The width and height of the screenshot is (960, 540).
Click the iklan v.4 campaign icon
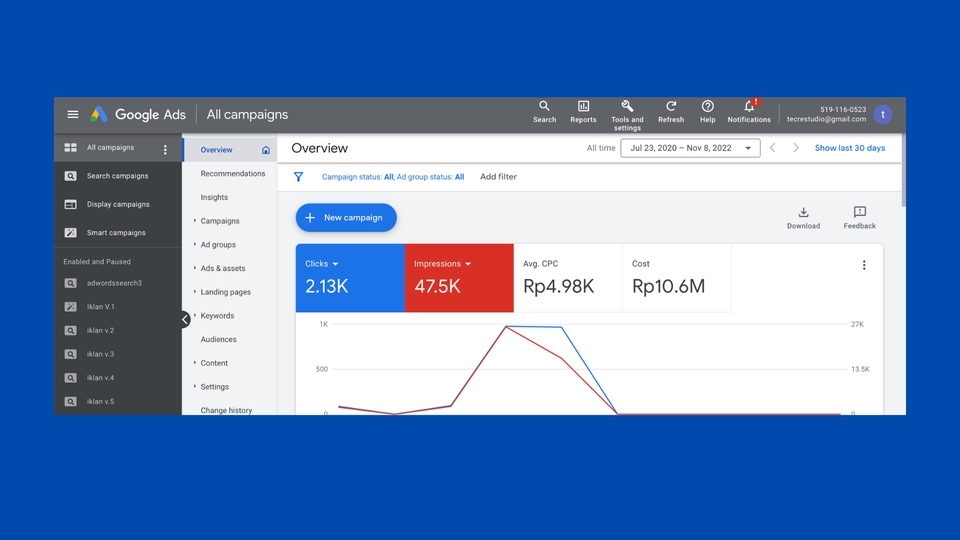[70, 378]
